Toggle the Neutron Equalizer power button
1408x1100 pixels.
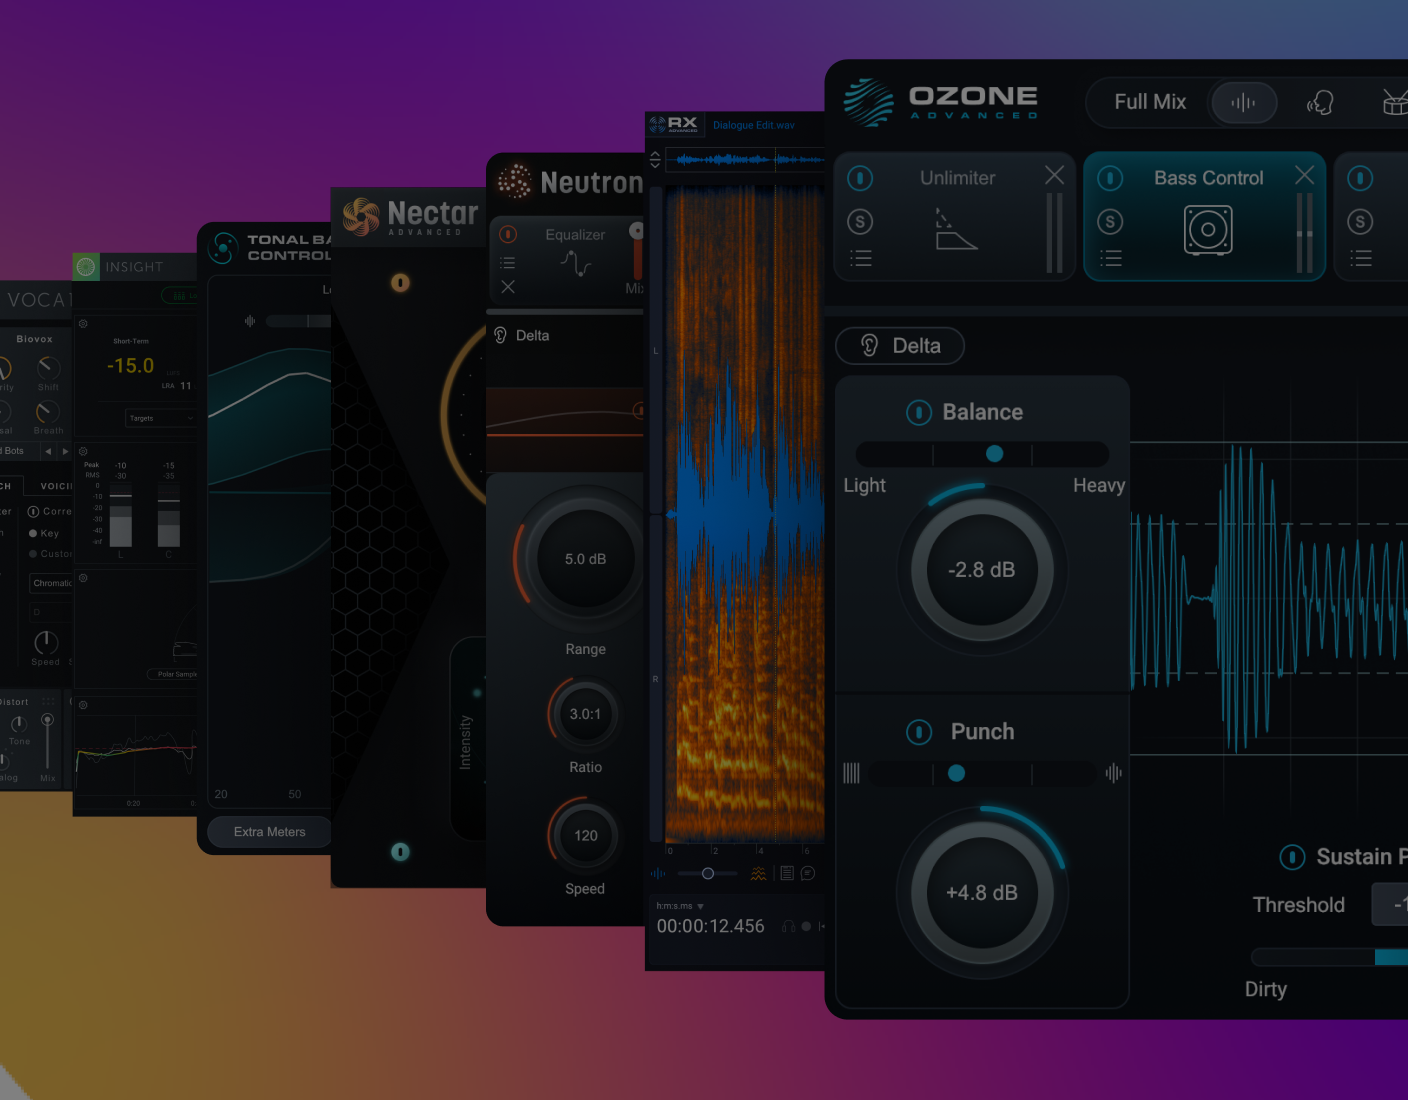pyautogui.click(x=508, y=234)
